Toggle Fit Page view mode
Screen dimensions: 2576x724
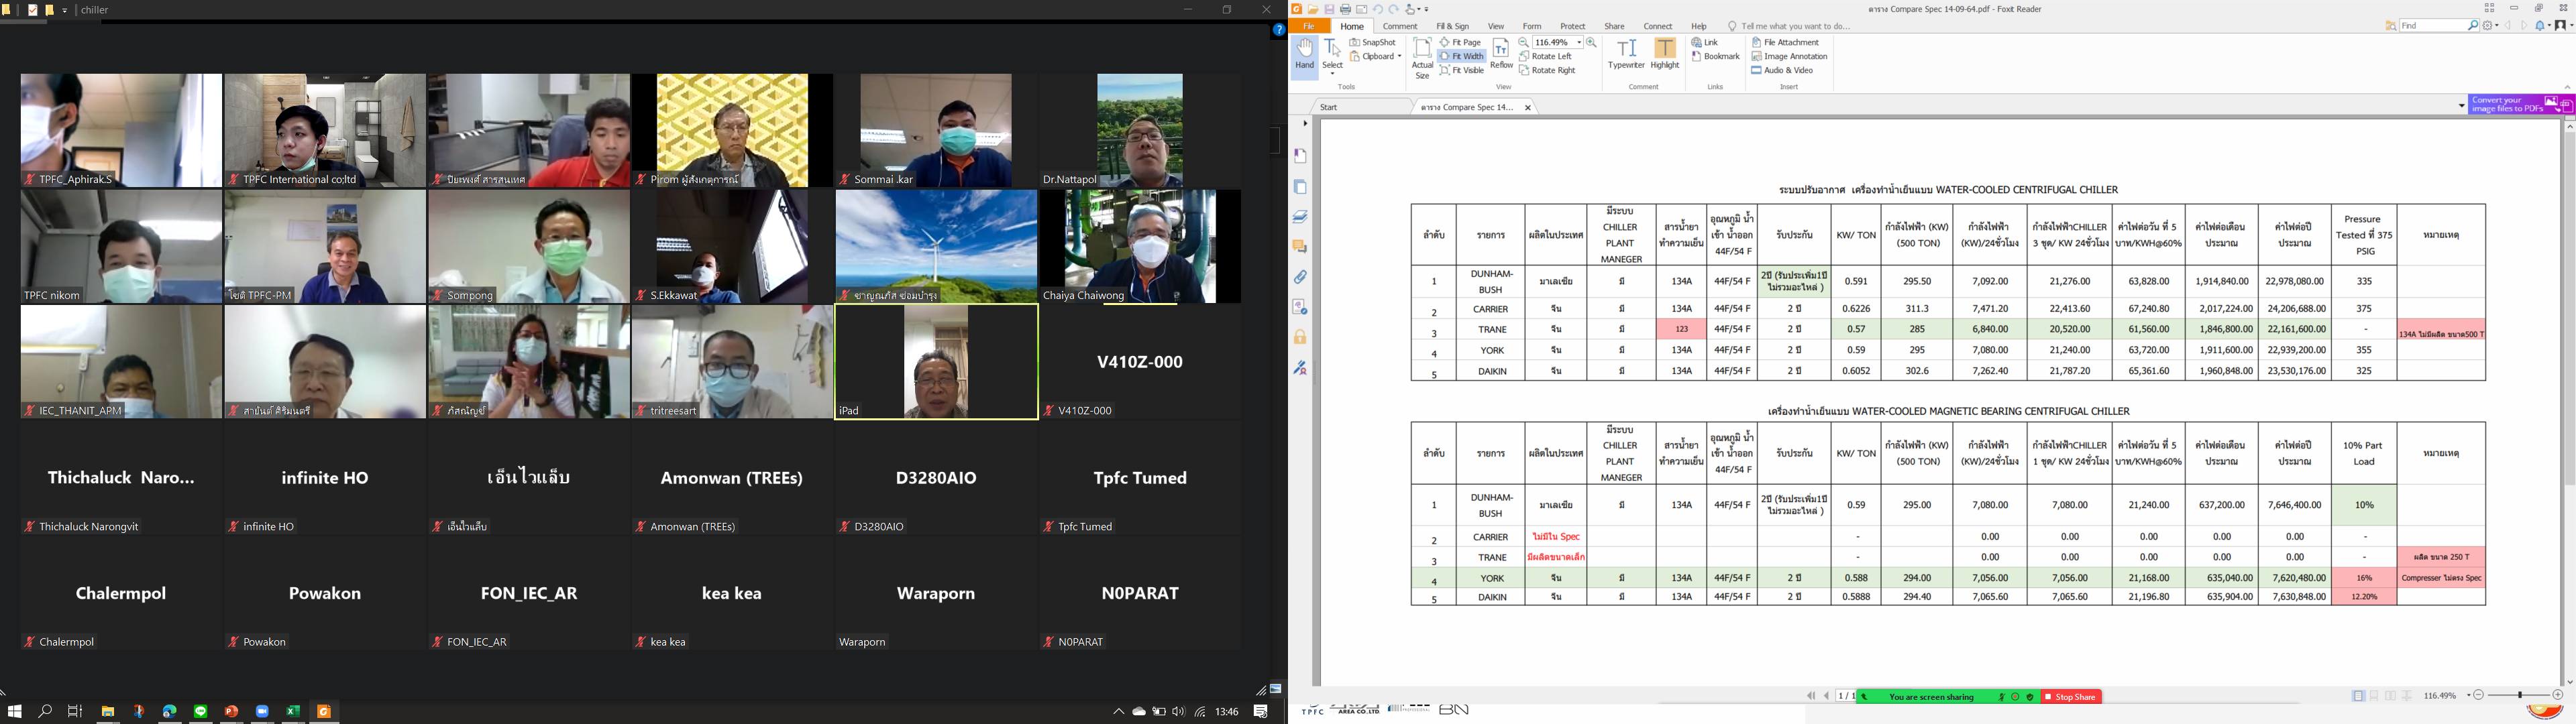click(x=1461, y=43)
